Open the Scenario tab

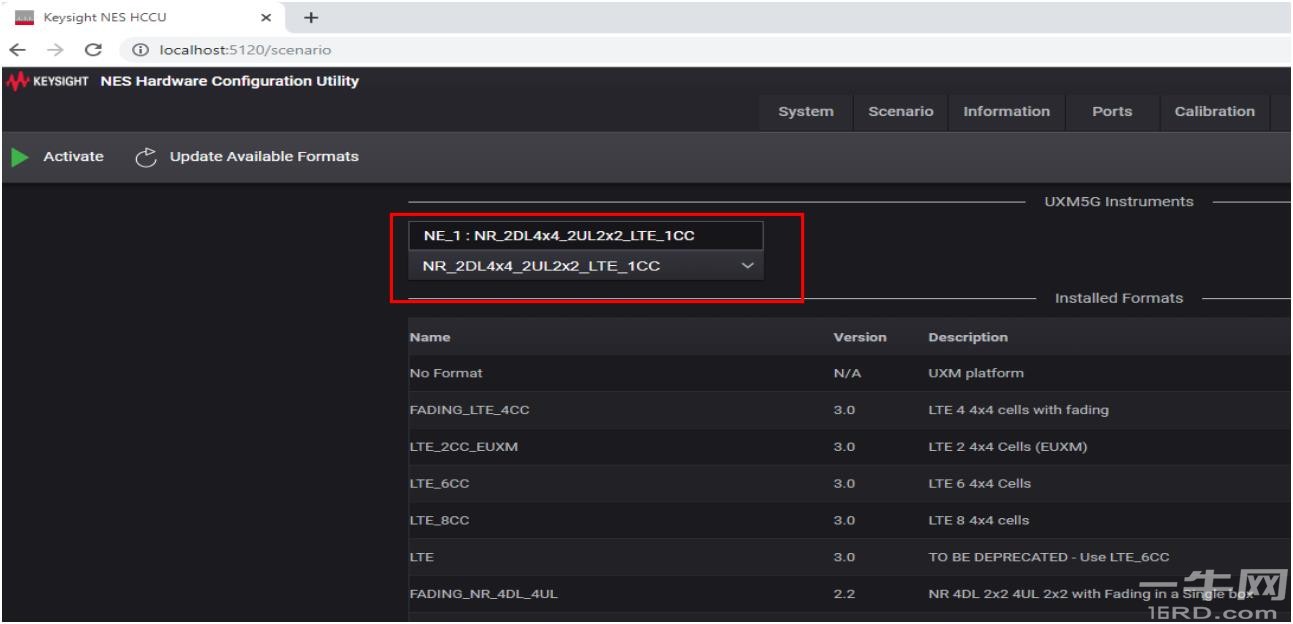(900, 112)
